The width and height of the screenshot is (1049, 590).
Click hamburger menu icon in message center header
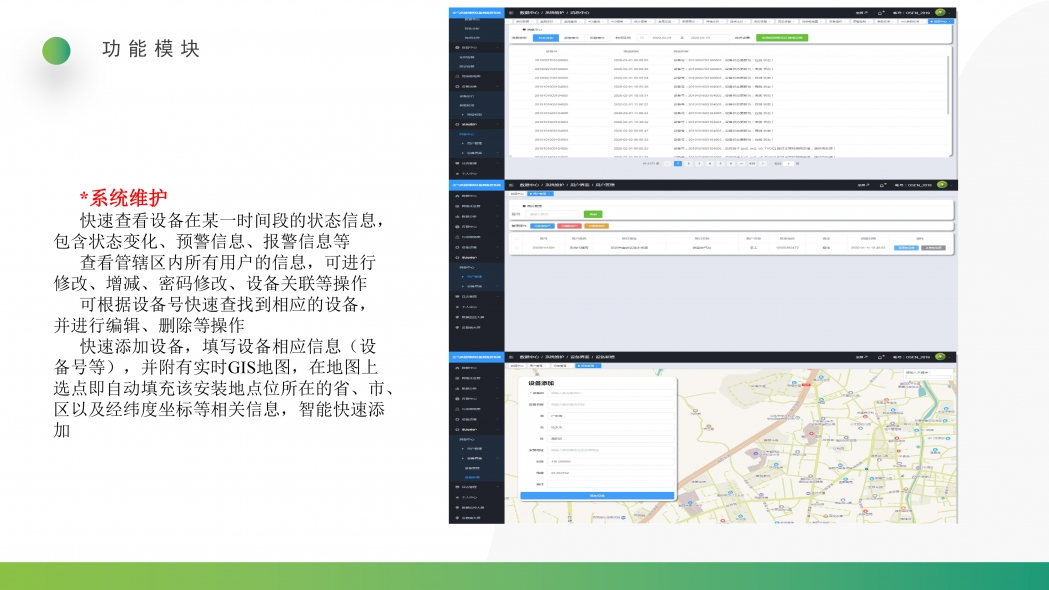coord(510,13)
